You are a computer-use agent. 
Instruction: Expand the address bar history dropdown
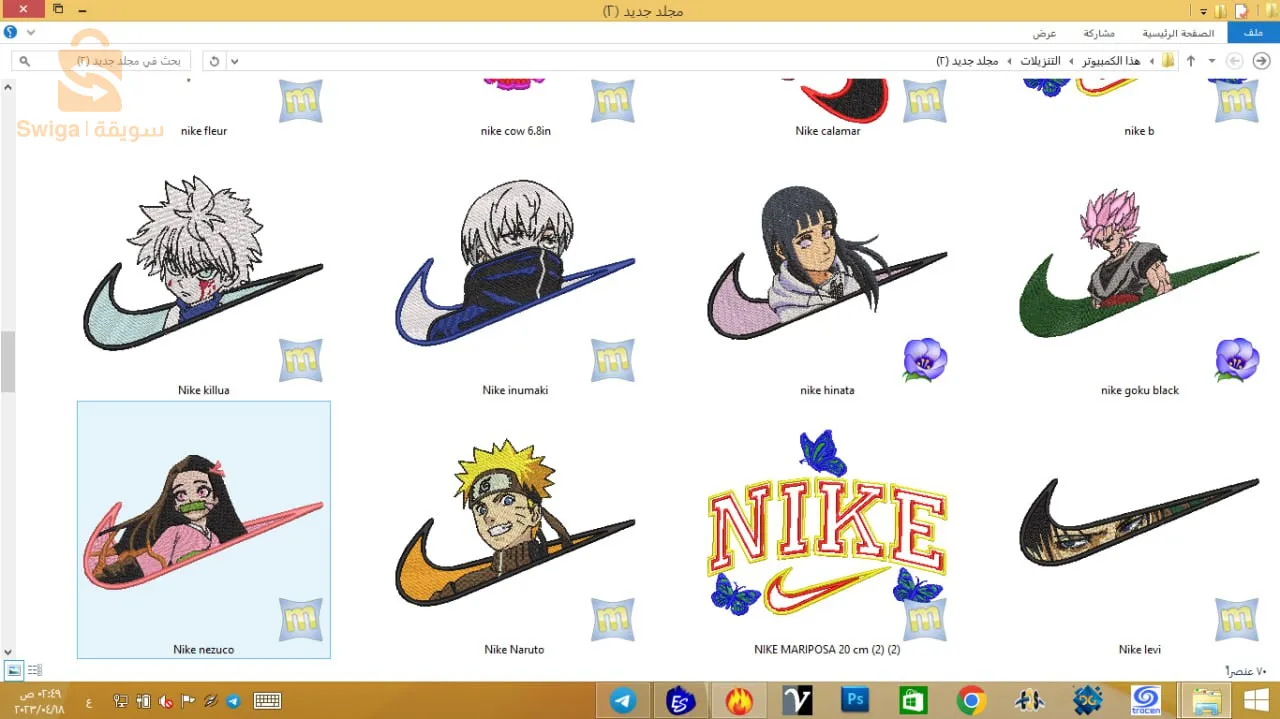tap(234, 61)
